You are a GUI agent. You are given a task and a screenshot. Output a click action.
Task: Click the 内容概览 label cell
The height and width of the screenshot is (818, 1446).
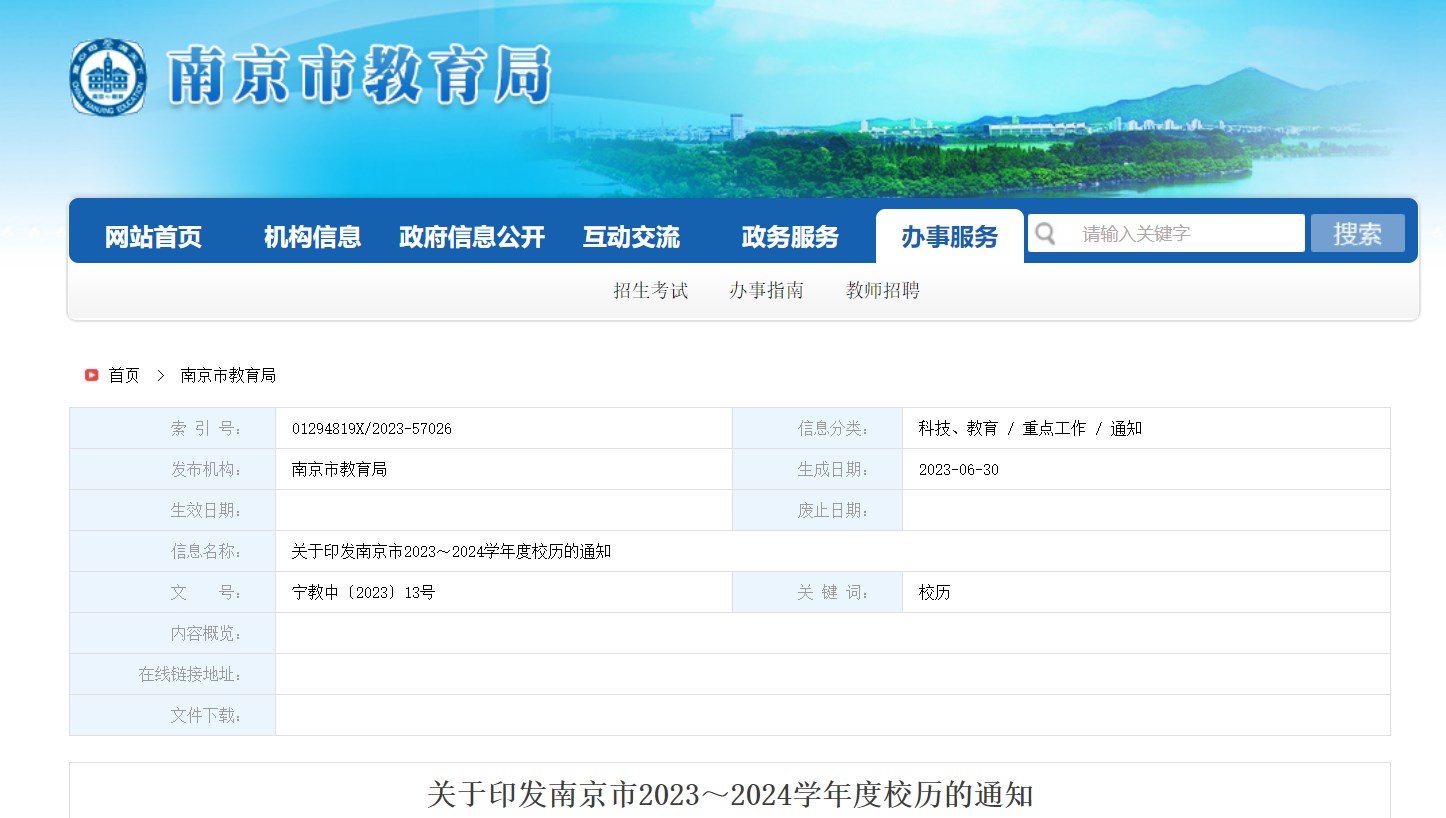(172, 633)
